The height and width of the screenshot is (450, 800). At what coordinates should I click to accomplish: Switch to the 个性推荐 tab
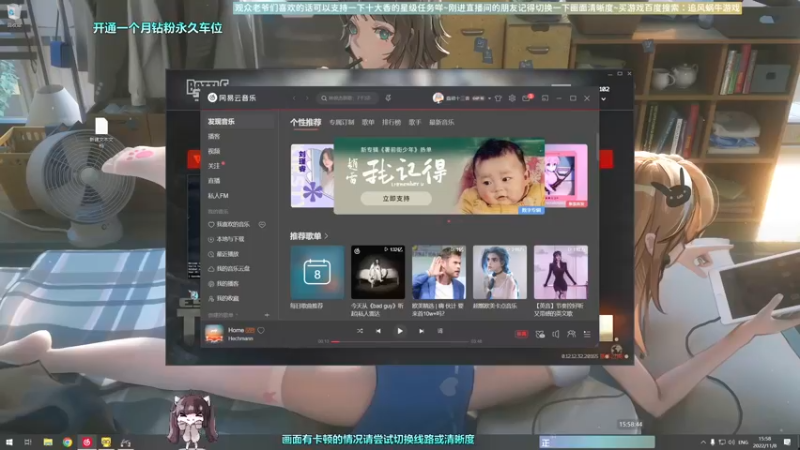306,122
